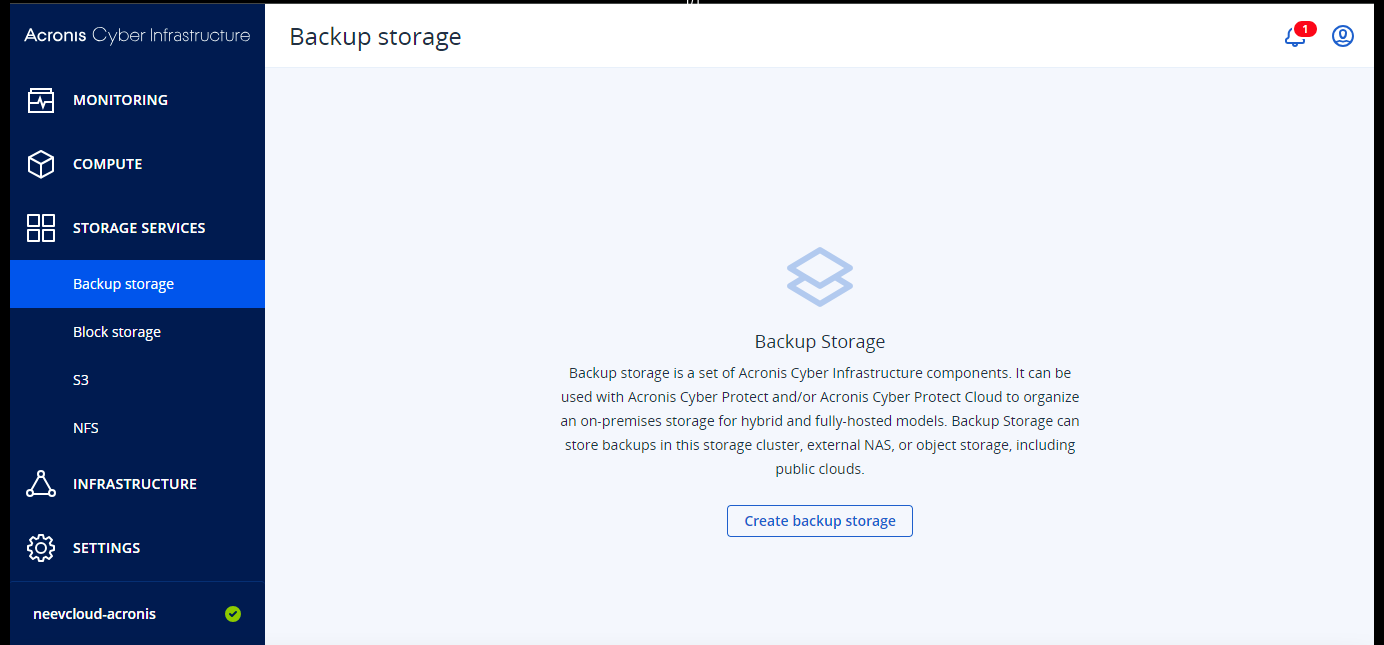Viewport: 1384px width, 645px height.
Task: Click the Infrastructure triangle nodes icon
Action: pyautogui.click(x=41, y=484)
